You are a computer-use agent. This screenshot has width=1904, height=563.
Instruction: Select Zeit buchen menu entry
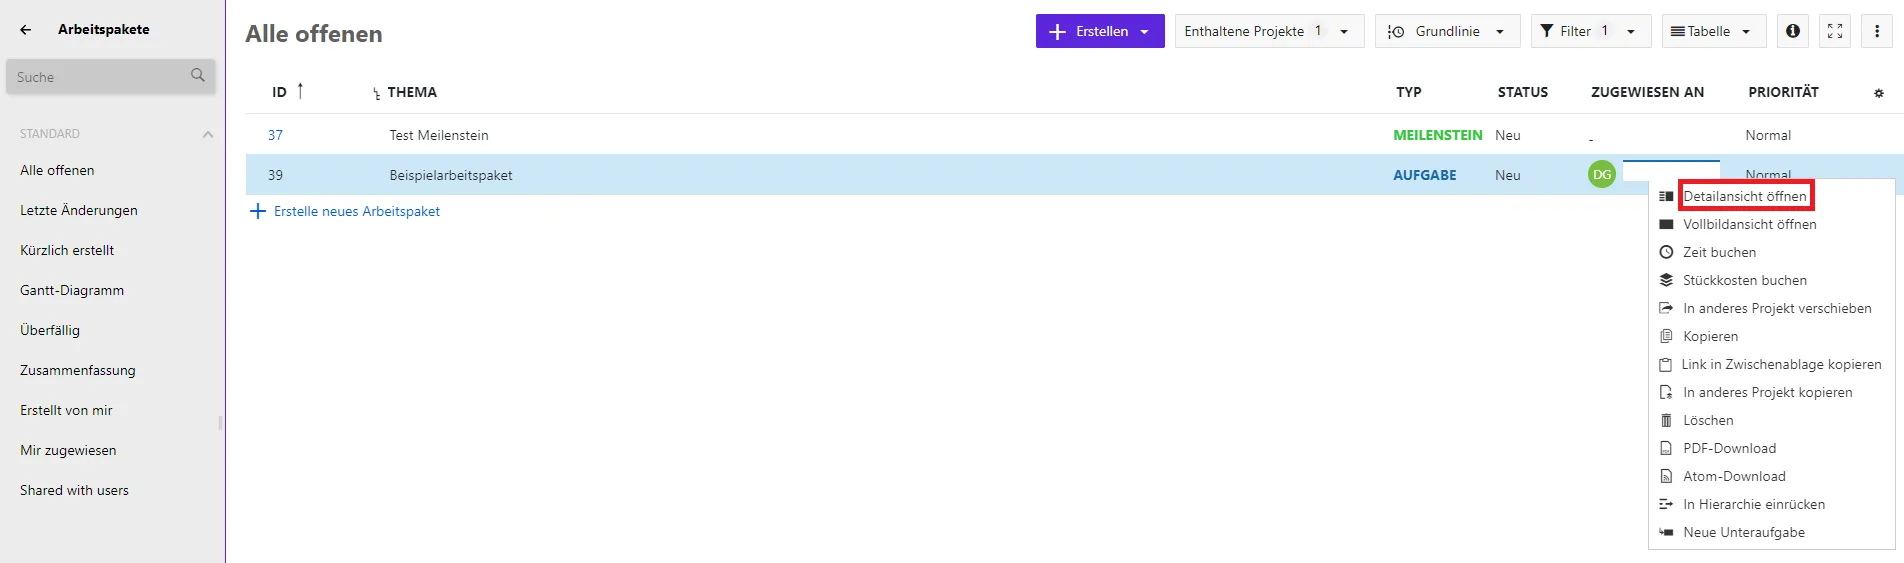point(1719,252)
